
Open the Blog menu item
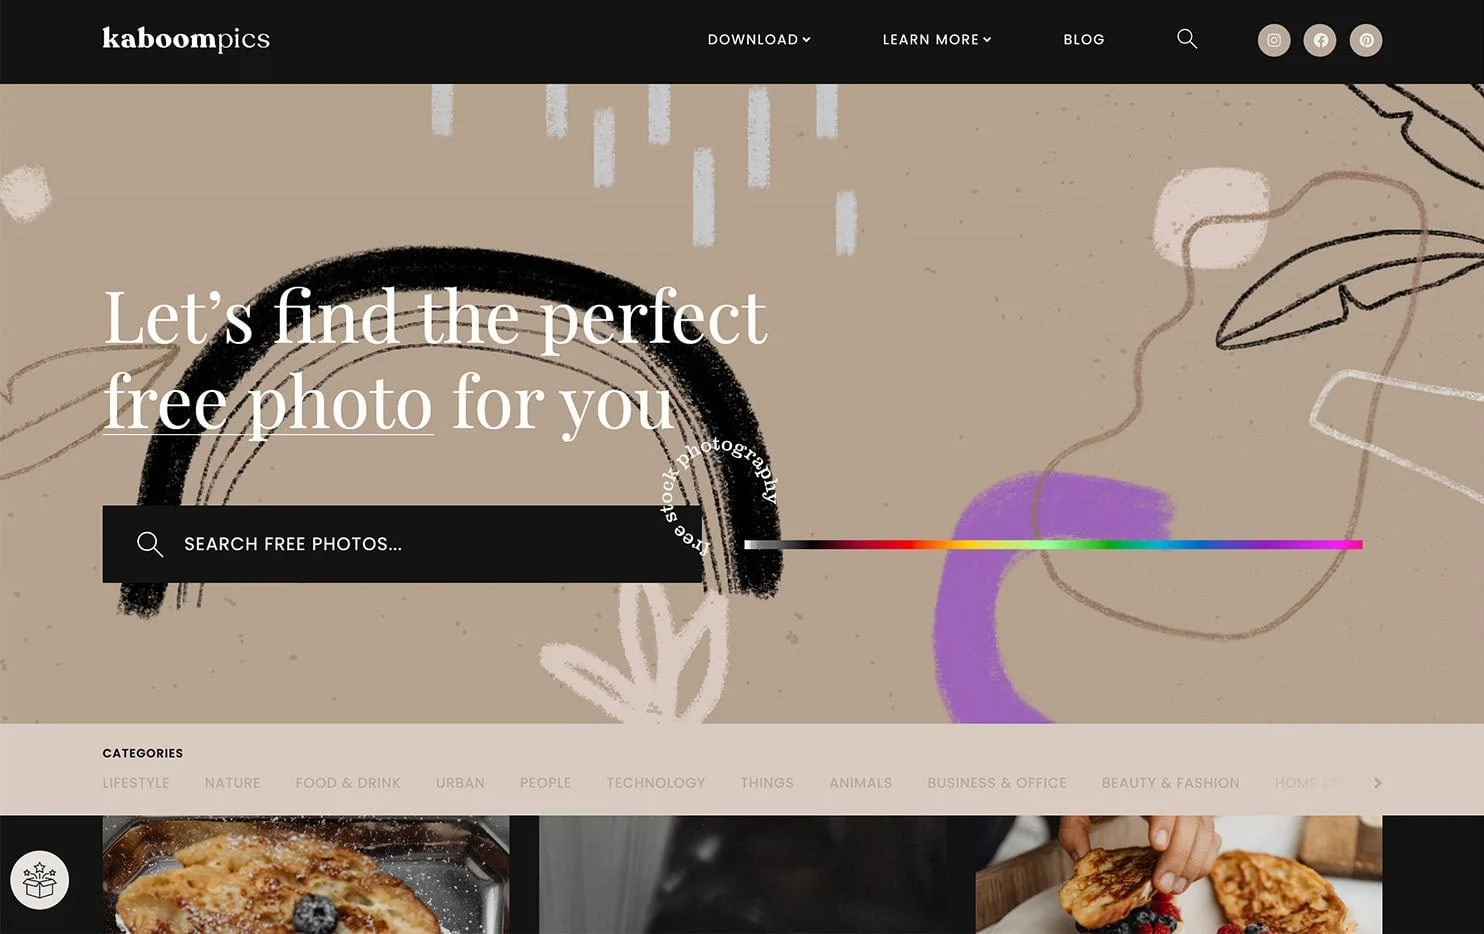tap(1084, 40)
